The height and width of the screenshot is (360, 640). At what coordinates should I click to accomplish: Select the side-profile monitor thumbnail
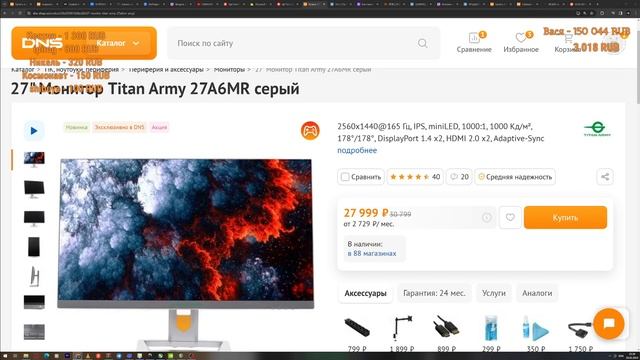[x=34, y=276]
